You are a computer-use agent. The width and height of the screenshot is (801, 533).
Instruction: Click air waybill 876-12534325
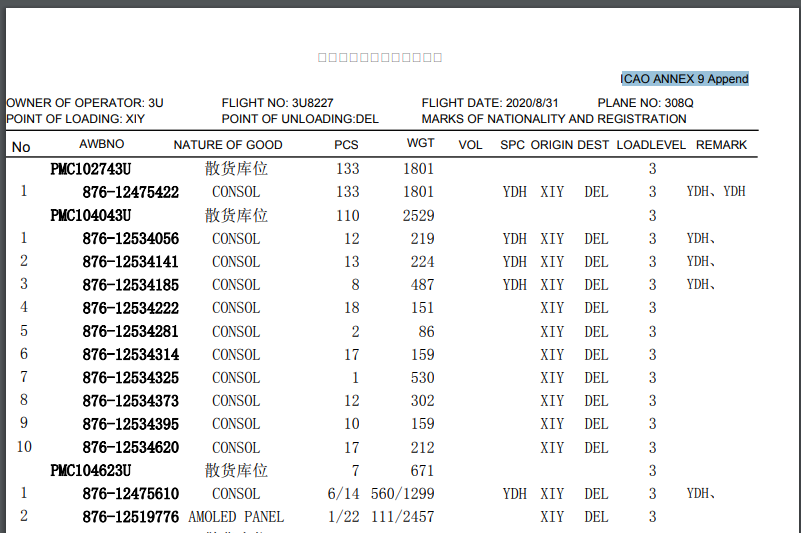click(x=130, y=378)
